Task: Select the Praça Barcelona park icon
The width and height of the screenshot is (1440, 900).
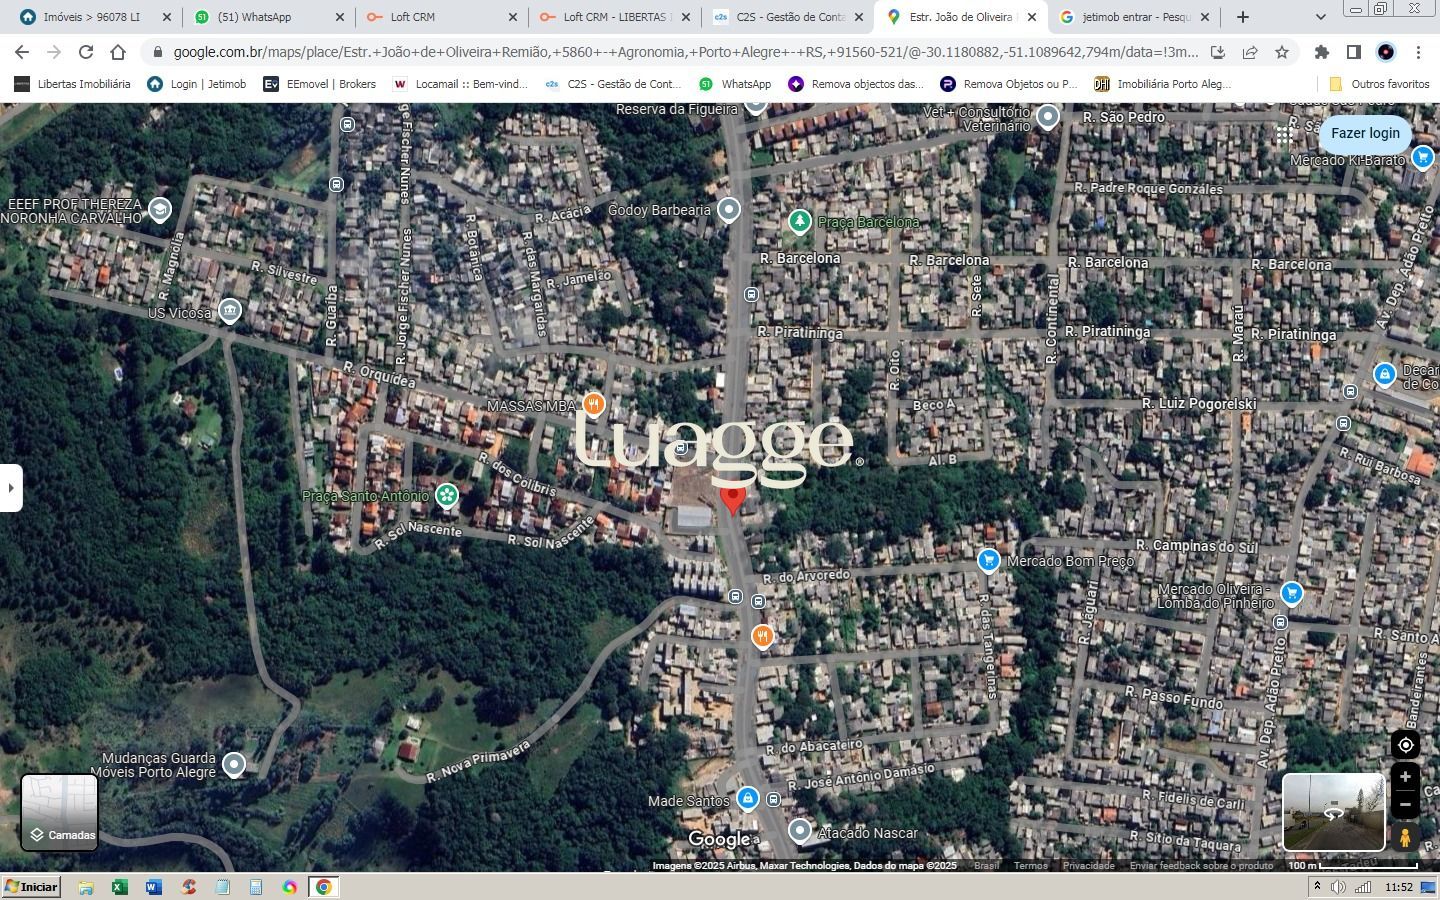Action: (799, 221)
